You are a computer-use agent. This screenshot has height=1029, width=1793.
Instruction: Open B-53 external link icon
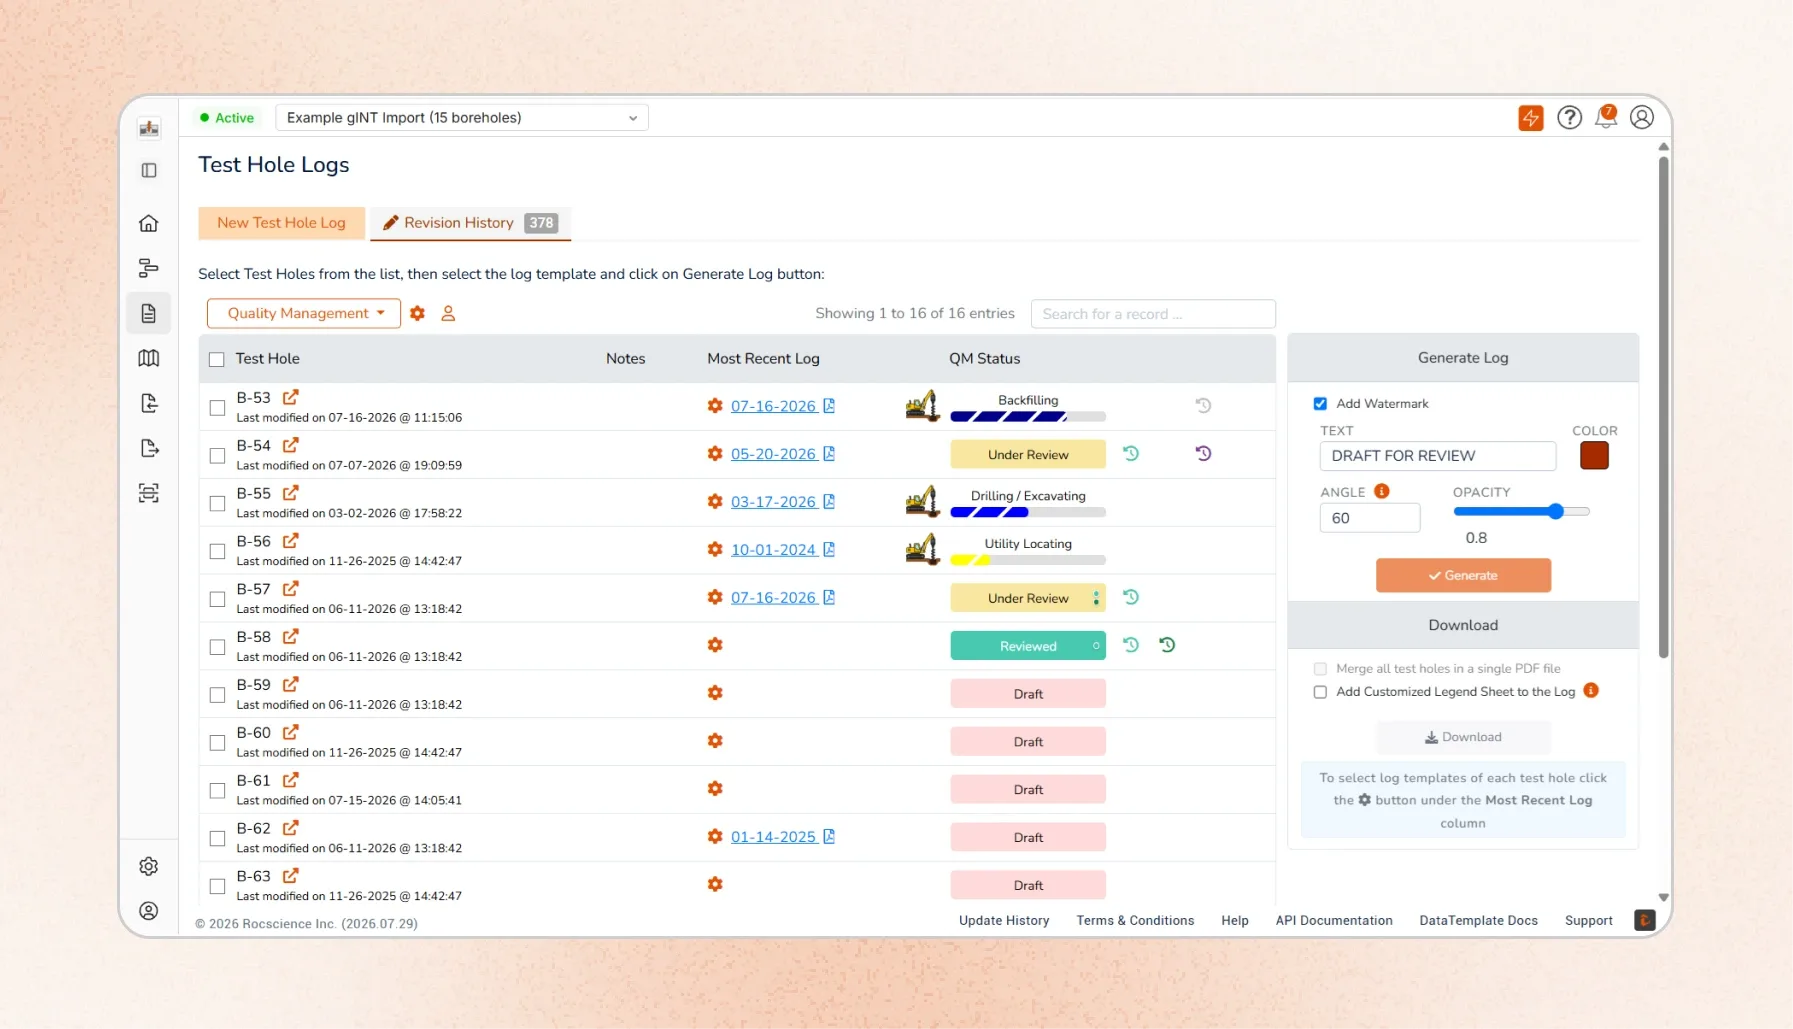pyautogui.click(x=290, y=397)
